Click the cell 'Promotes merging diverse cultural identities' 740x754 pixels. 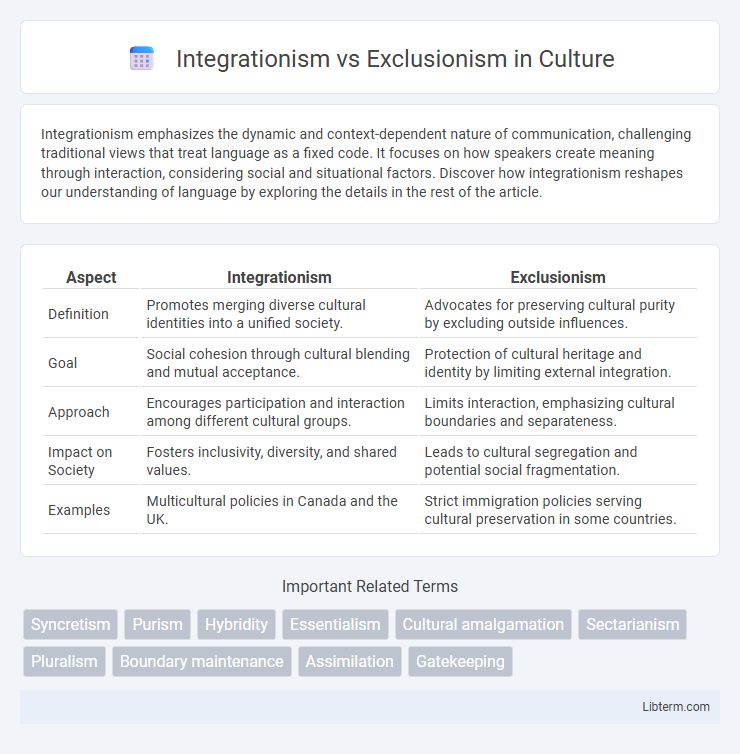pos(279,314)
